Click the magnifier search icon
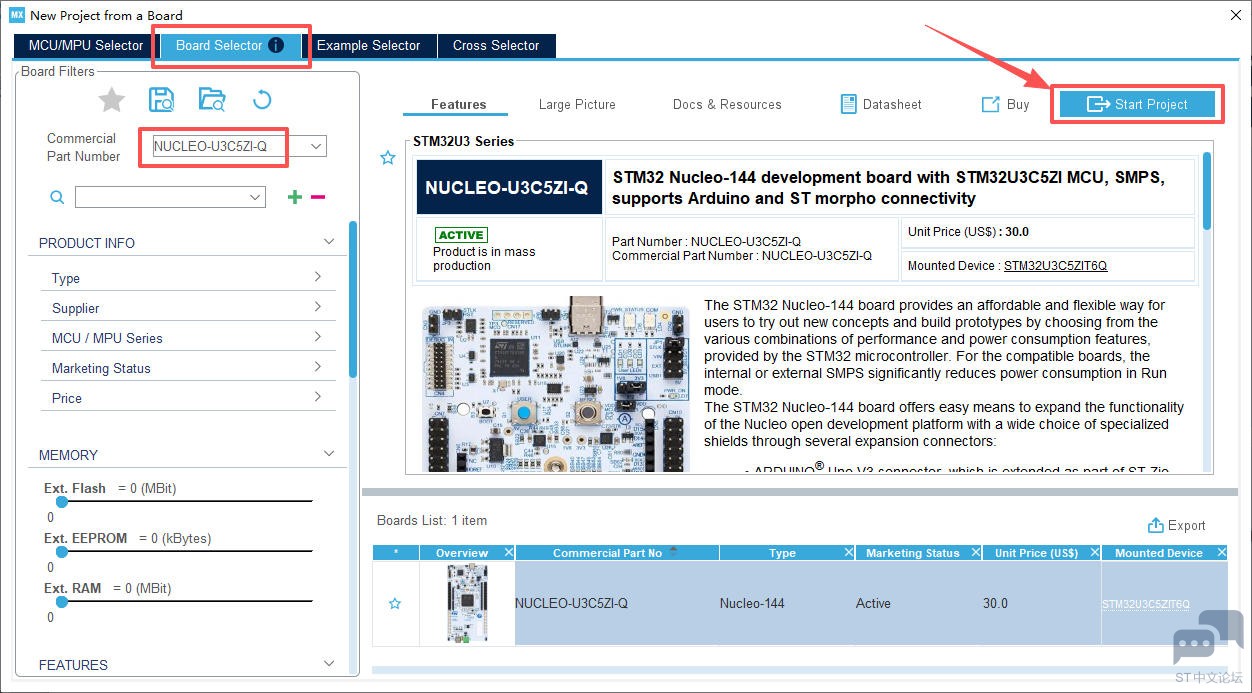1252x693 pixels. (x=57, y=197)
